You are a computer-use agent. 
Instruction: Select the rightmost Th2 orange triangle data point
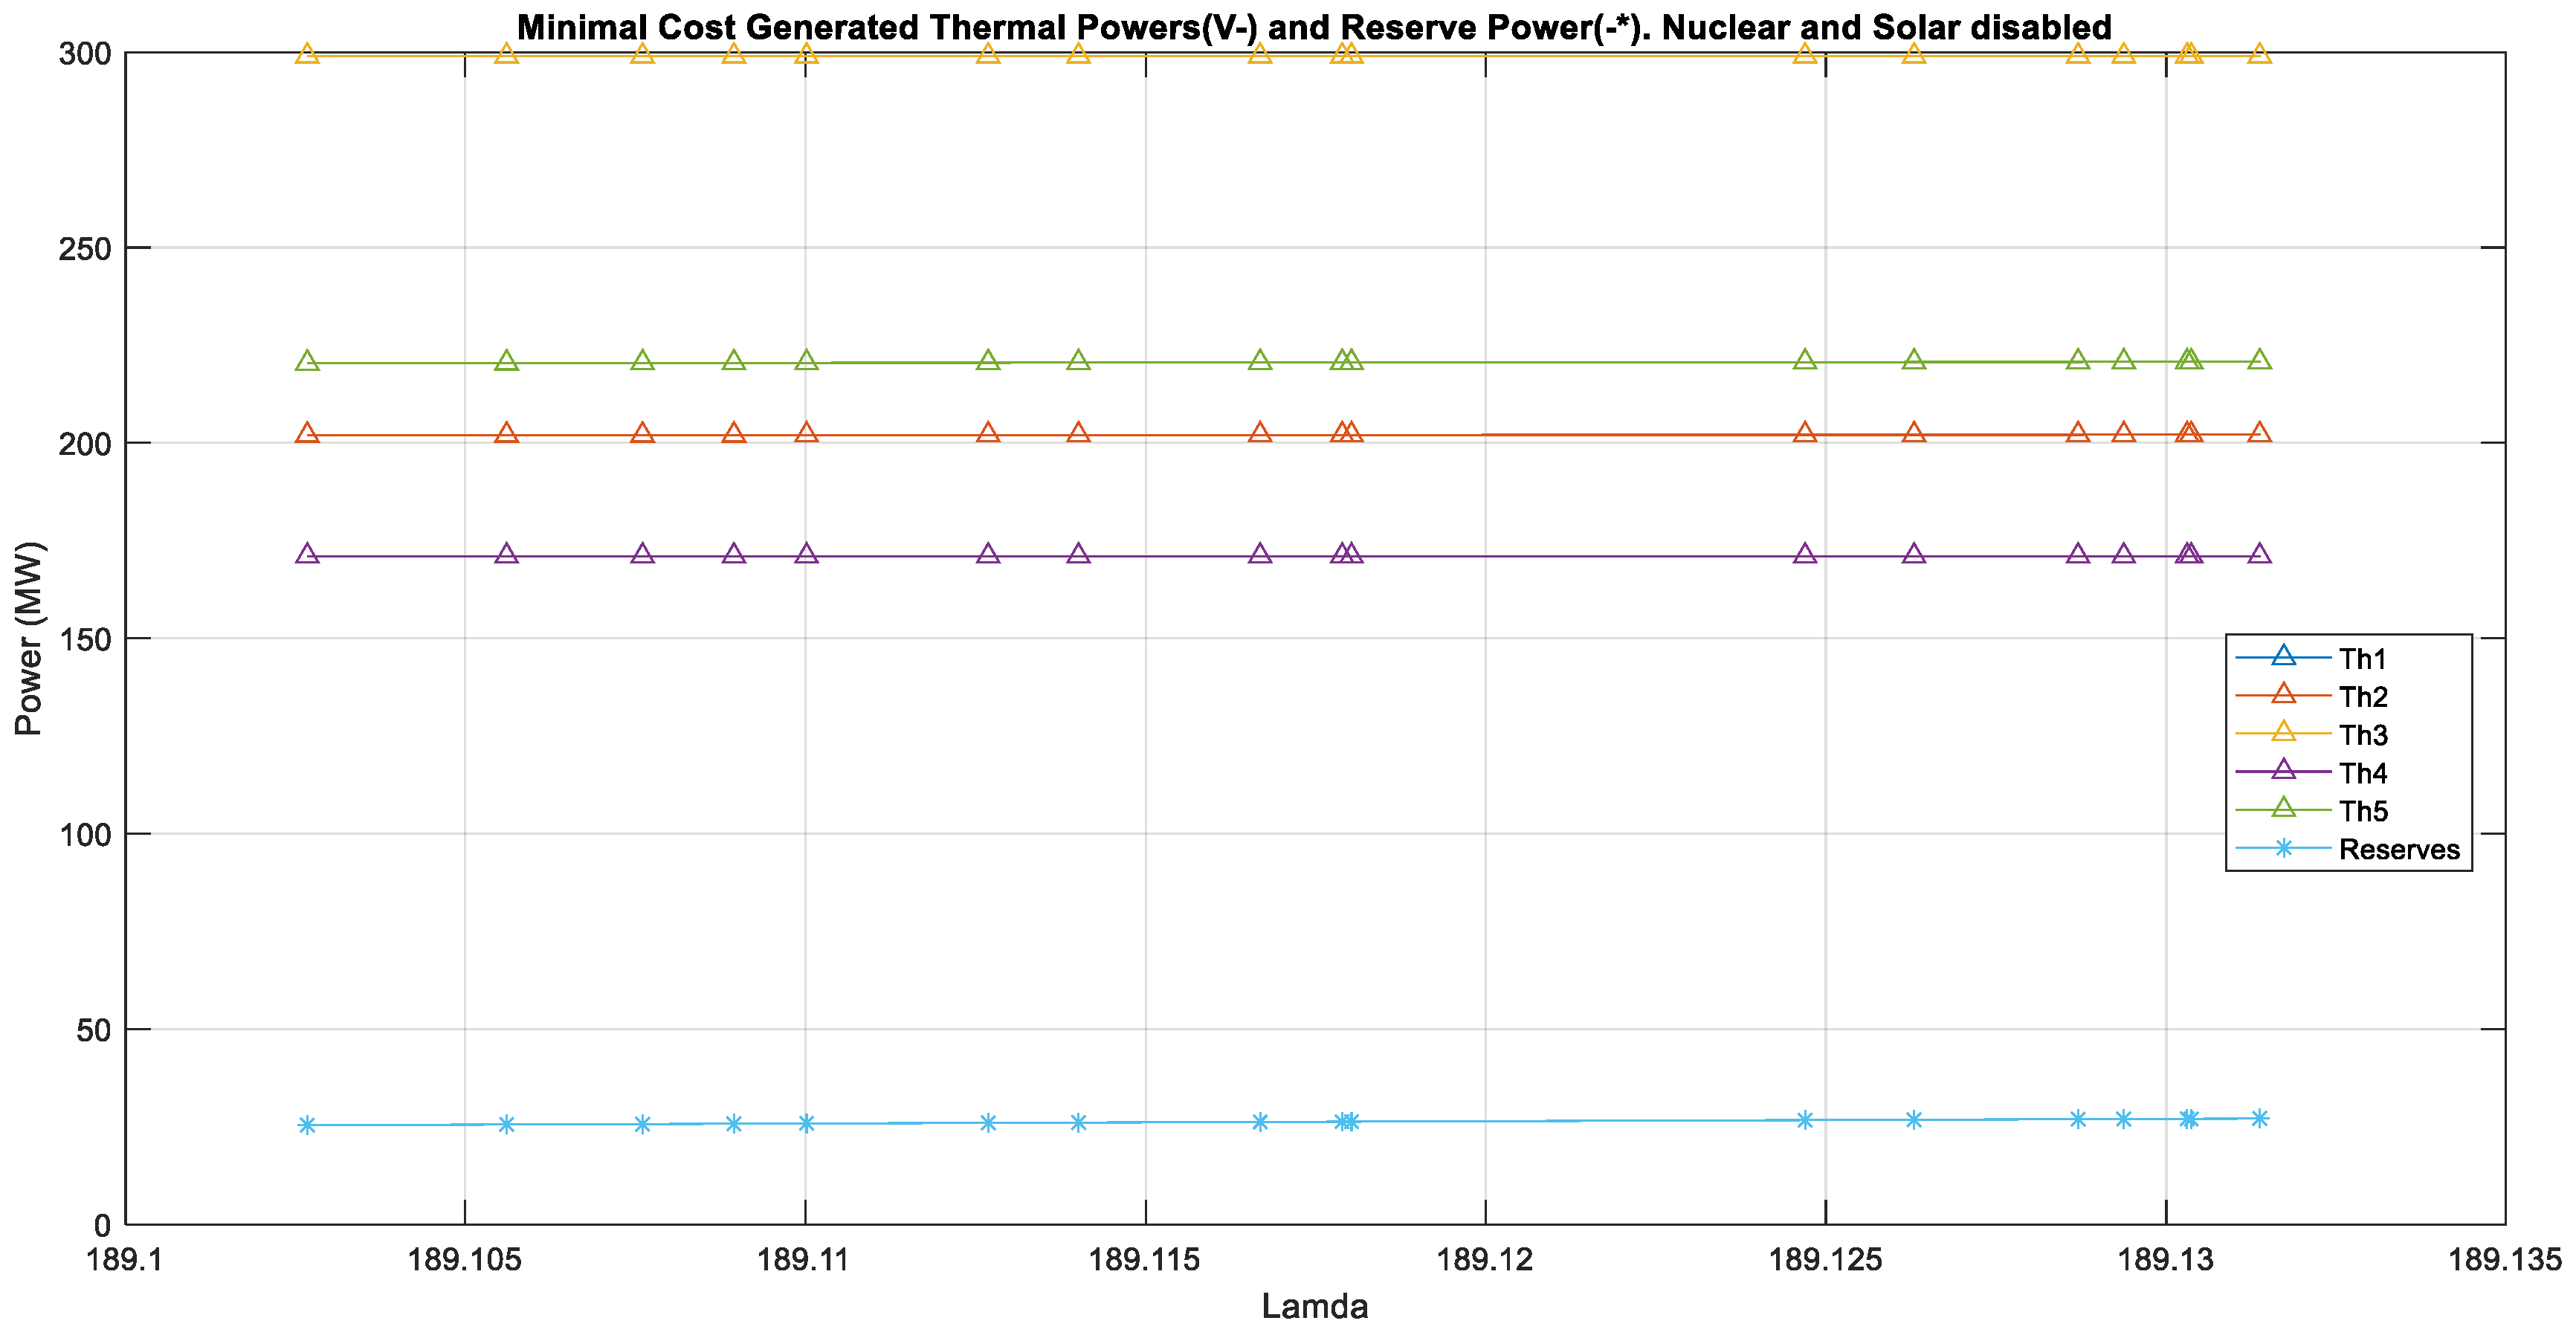click(2259, 433)
